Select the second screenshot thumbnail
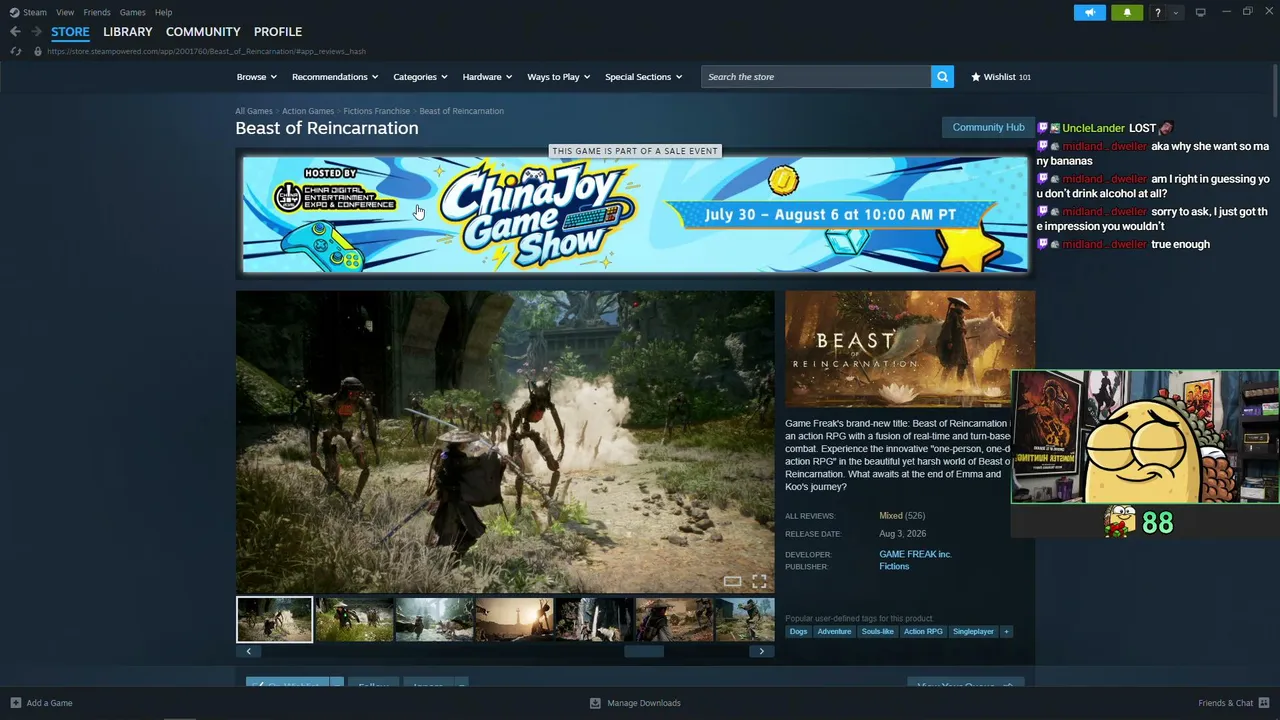Viewport: 1280px width, 720px height. click(354, 619)
